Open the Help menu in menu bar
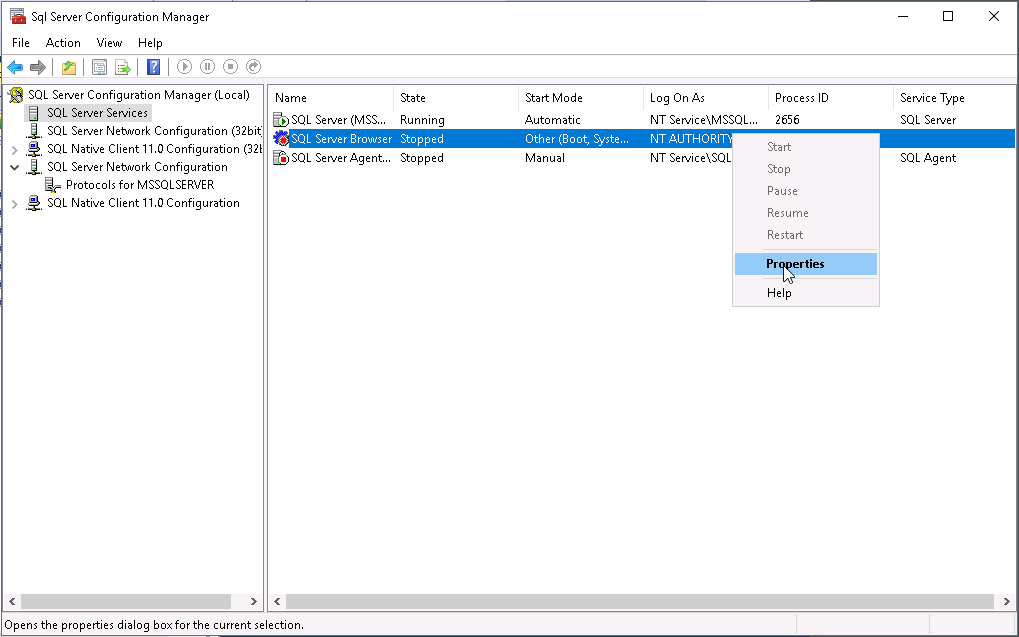 coord(150,43)
